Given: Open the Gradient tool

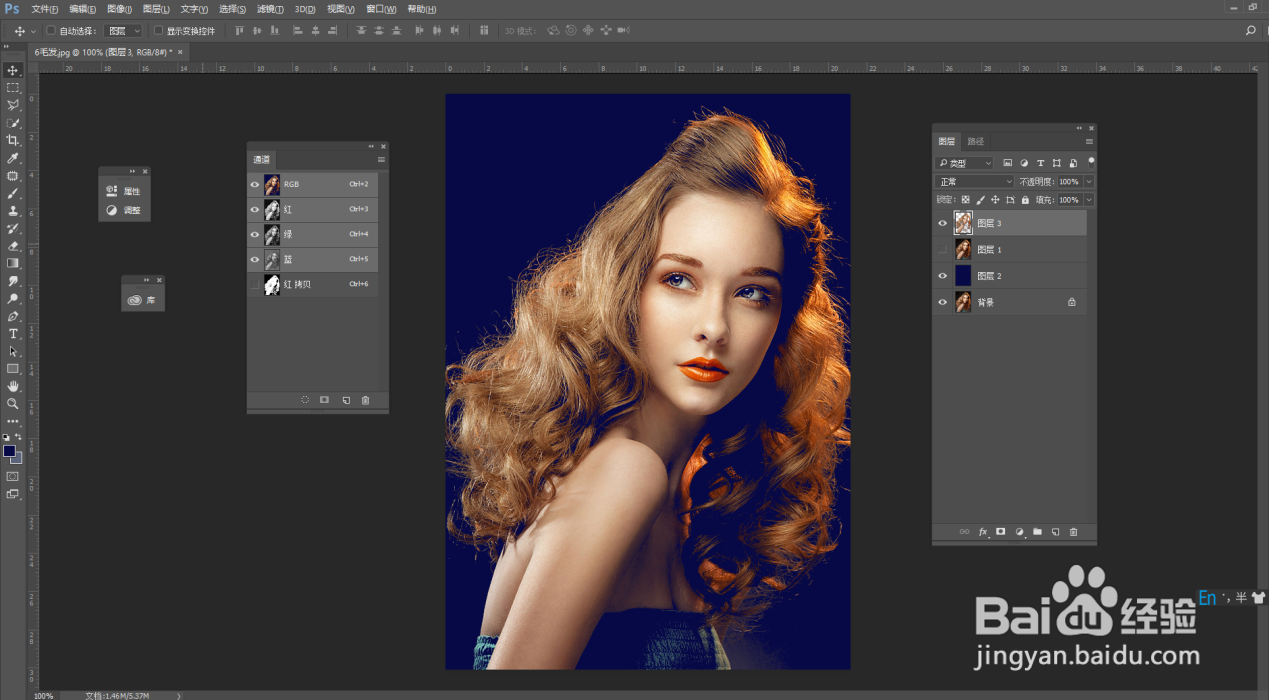Looking at the screenshot, I should point(13,263).
